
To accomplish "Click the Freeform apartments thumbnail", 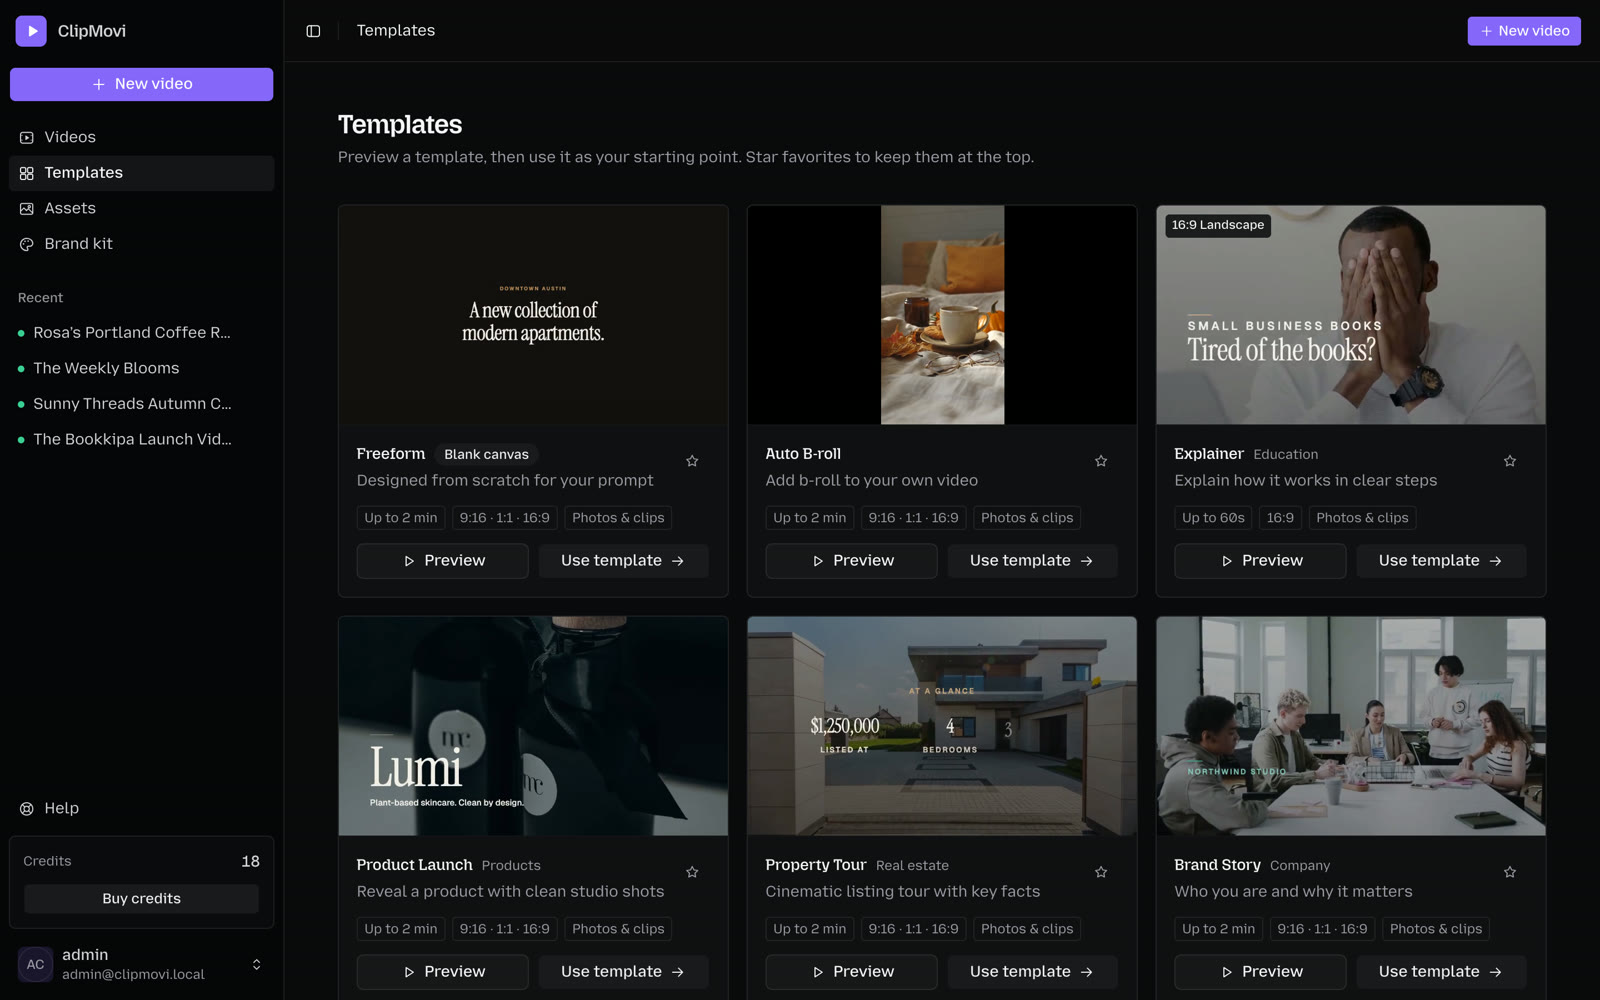I will click(533, 315).
